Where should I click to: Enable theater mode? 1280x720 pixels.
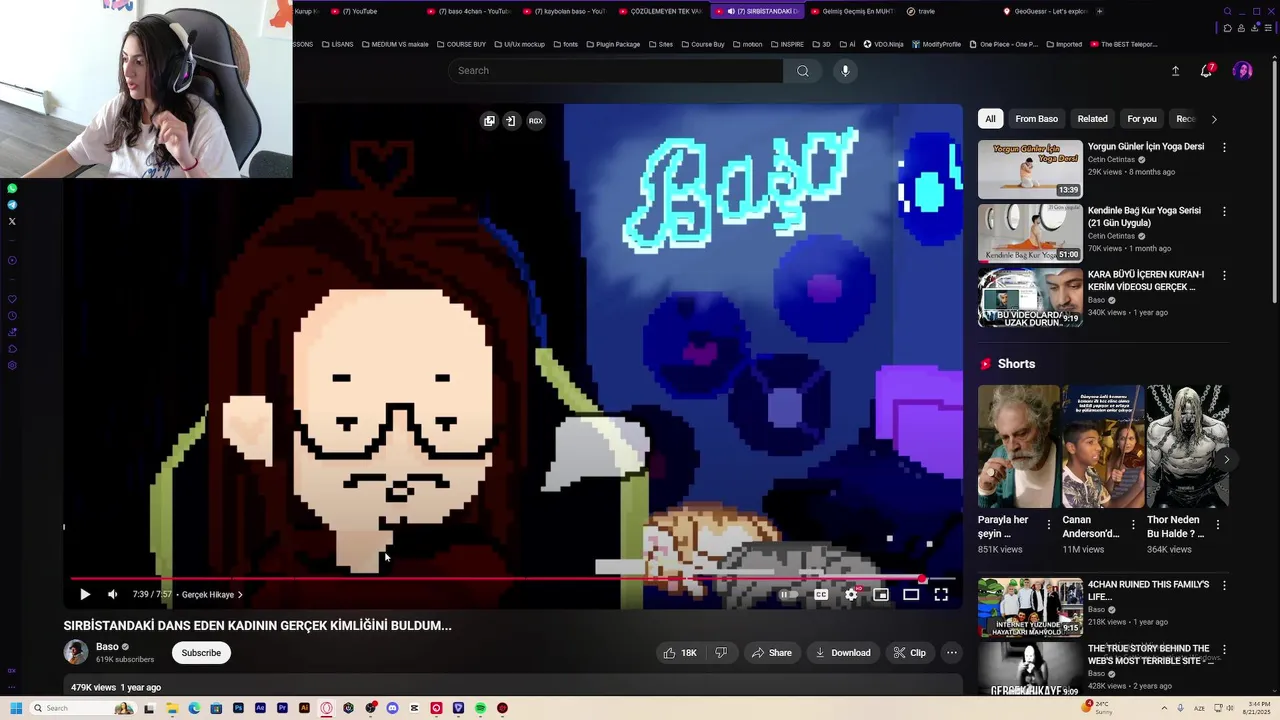point(911,594)
